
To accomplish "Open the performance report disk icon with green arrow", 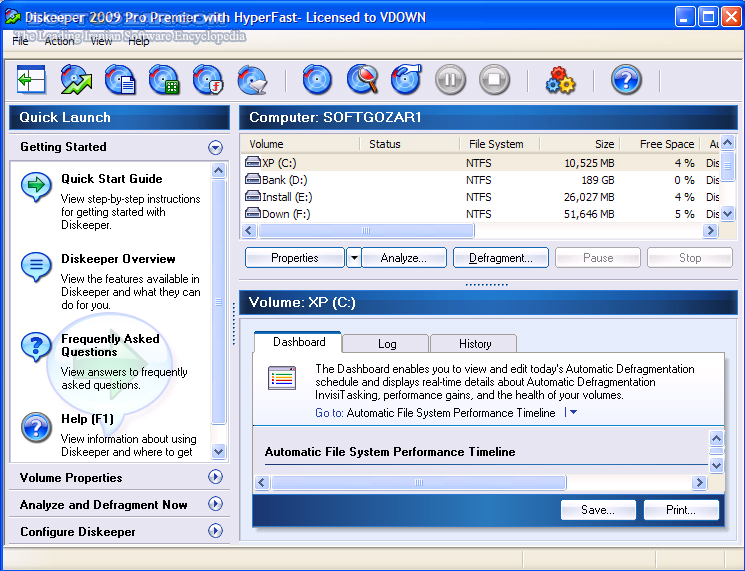I will tap(76, 79).
